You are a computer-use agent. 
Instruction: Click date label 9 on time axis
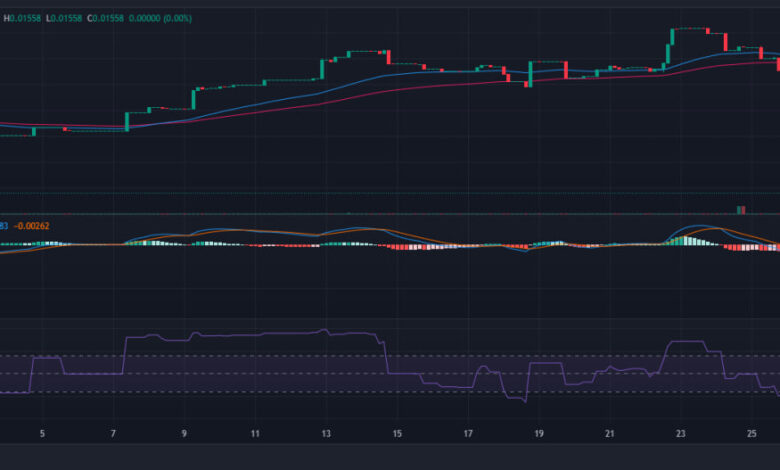(184, 434)
